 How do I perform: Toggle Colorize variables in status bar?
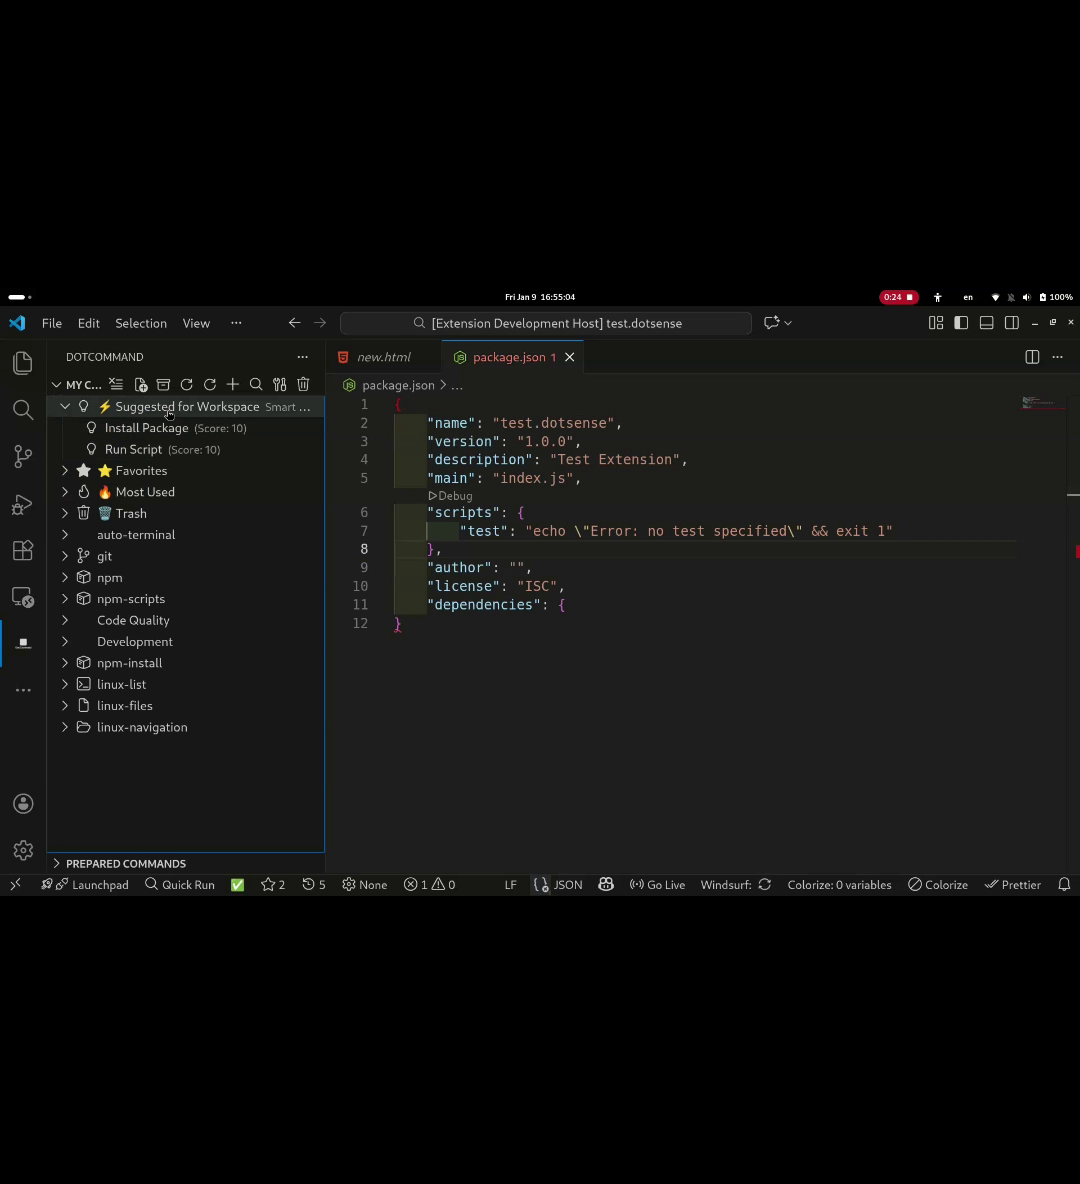(839, 884)
